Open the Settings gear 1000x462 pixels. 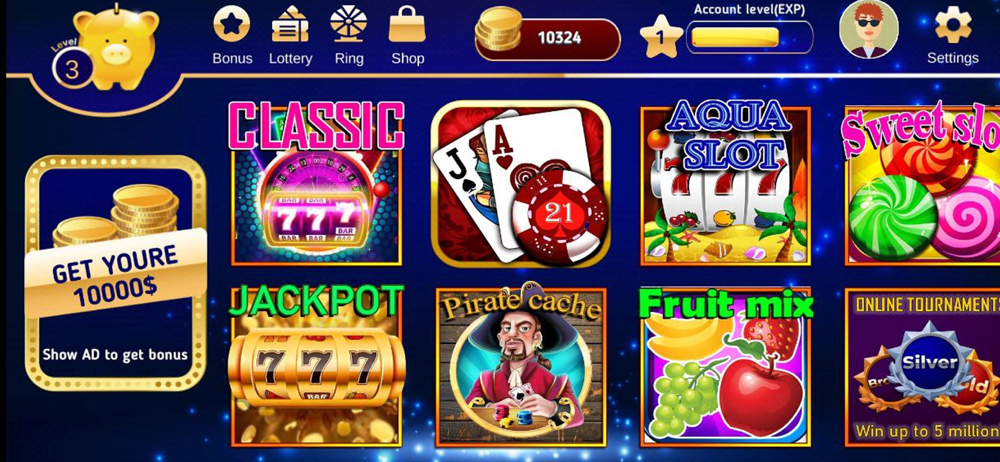953,24
